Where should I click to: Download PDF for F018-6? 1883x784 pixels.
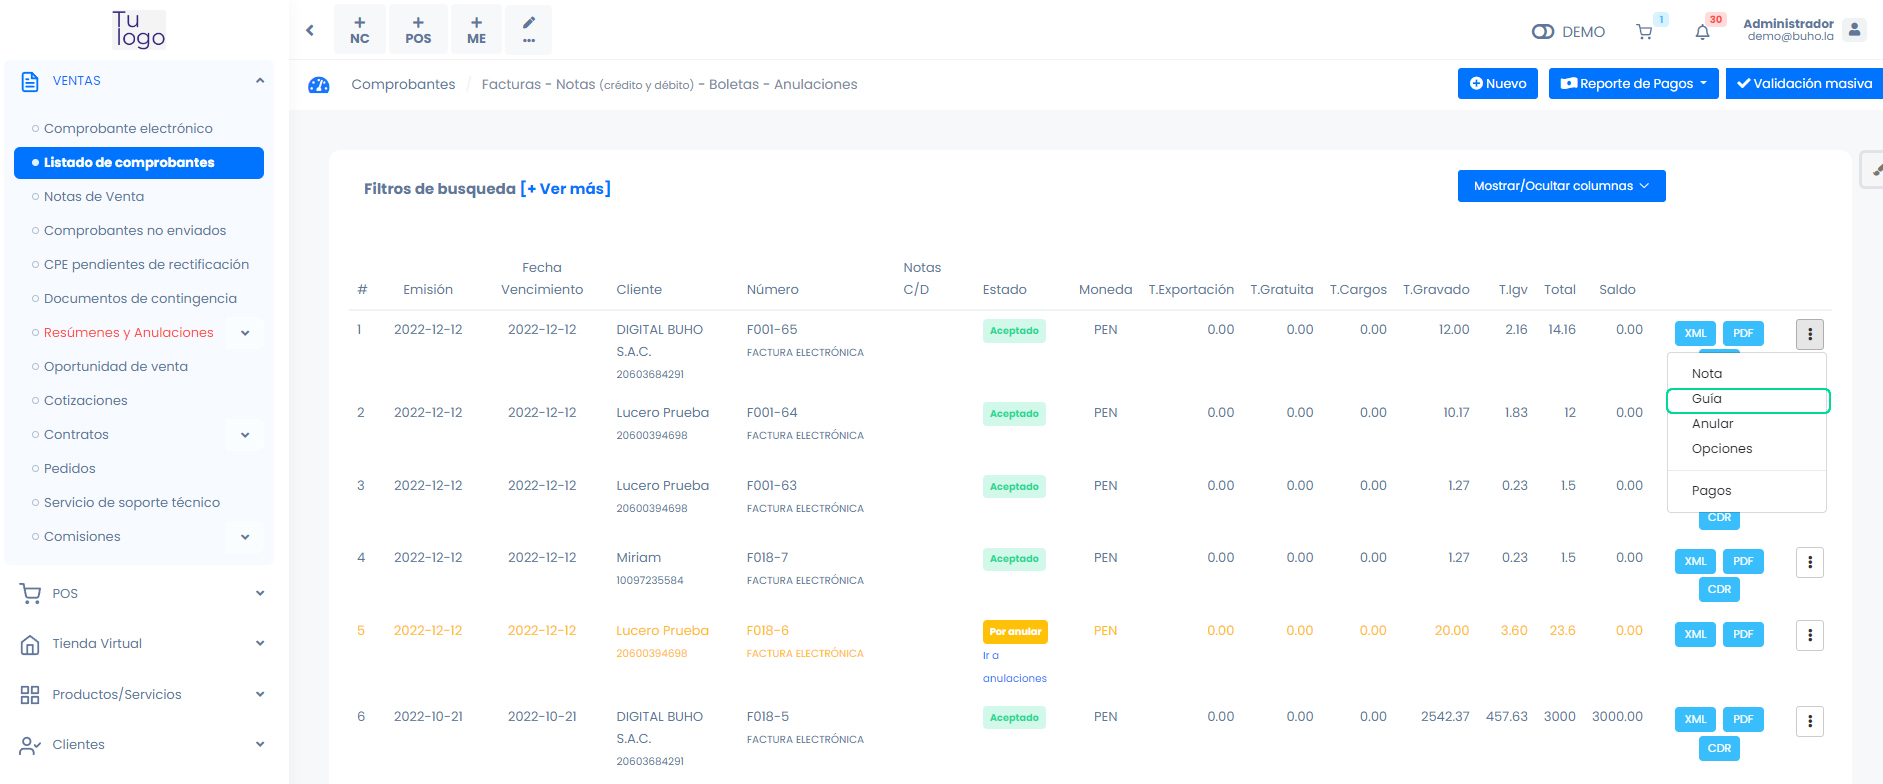coord(1743,634)
